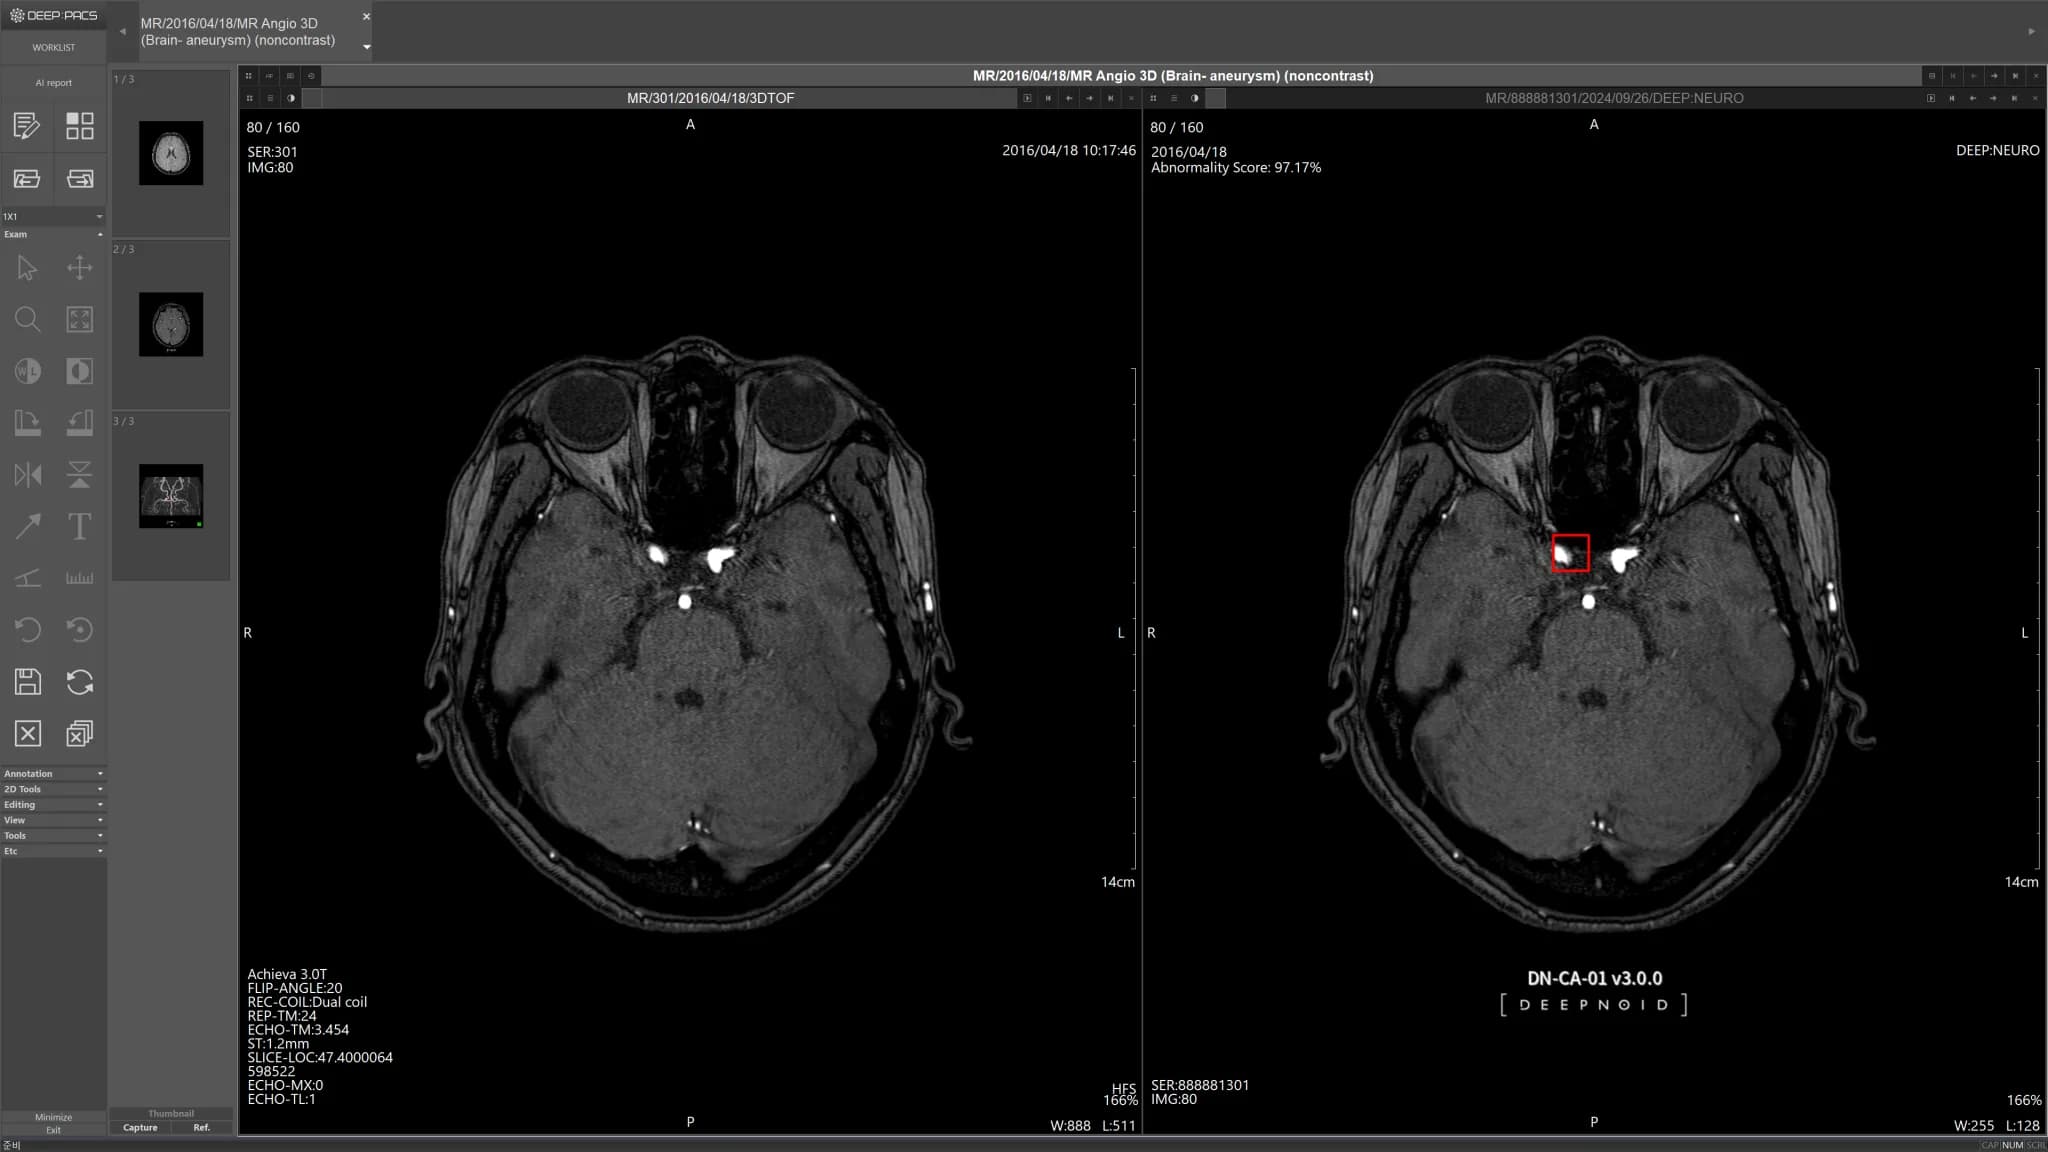Click grid icon in DEEP:NEURO pane header
Screen dimensions: 2048x1152
click(x=1153, y=98)
